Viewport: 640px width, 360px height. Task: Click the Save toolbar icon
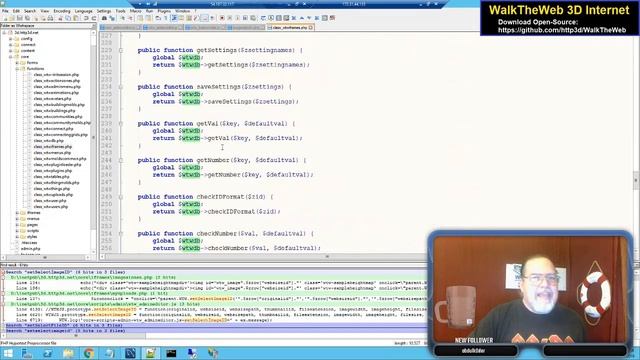click(19, 18)
